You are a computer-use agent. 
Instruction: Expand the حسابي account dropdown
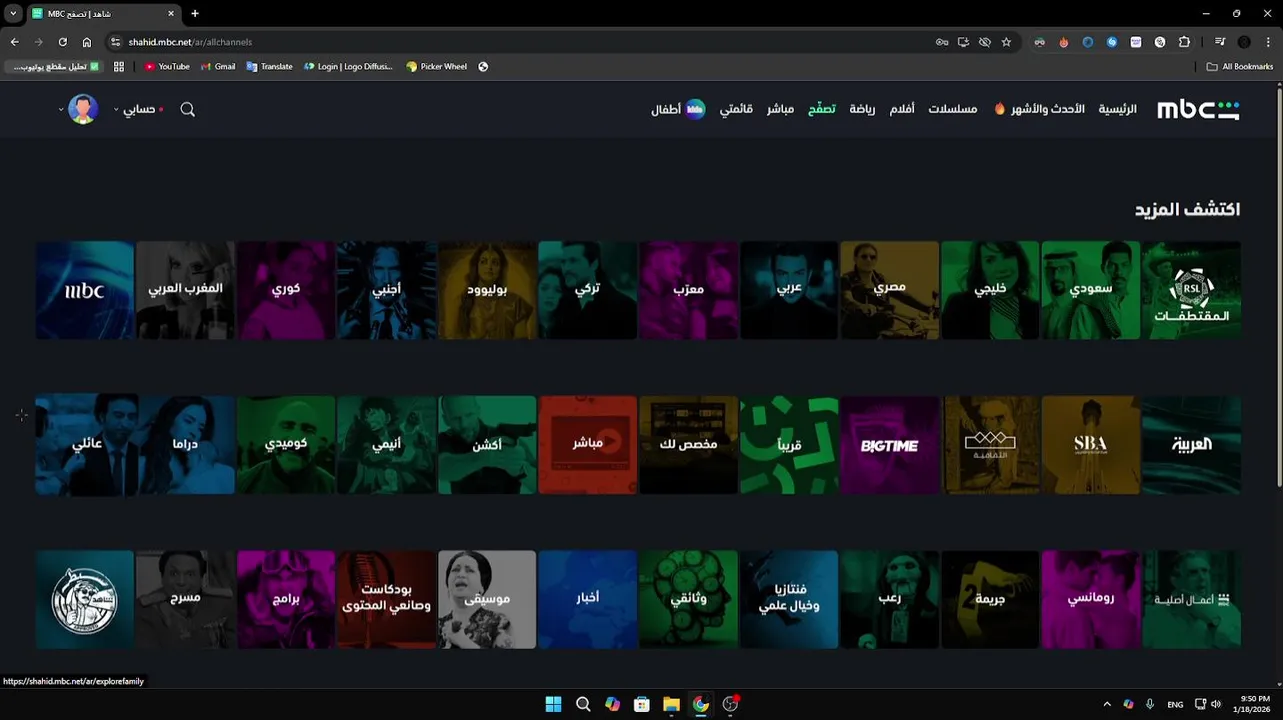(x=138, y=109)
